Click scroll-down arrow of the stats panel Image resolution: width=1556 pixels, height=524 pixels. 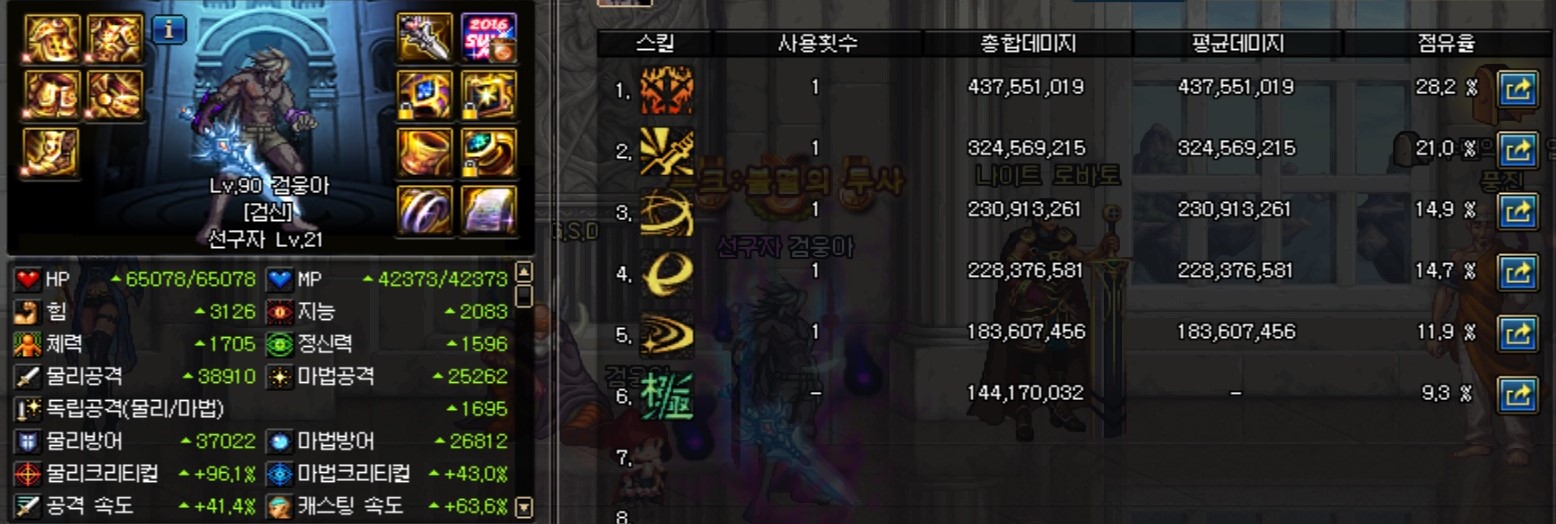click(524, 507)
